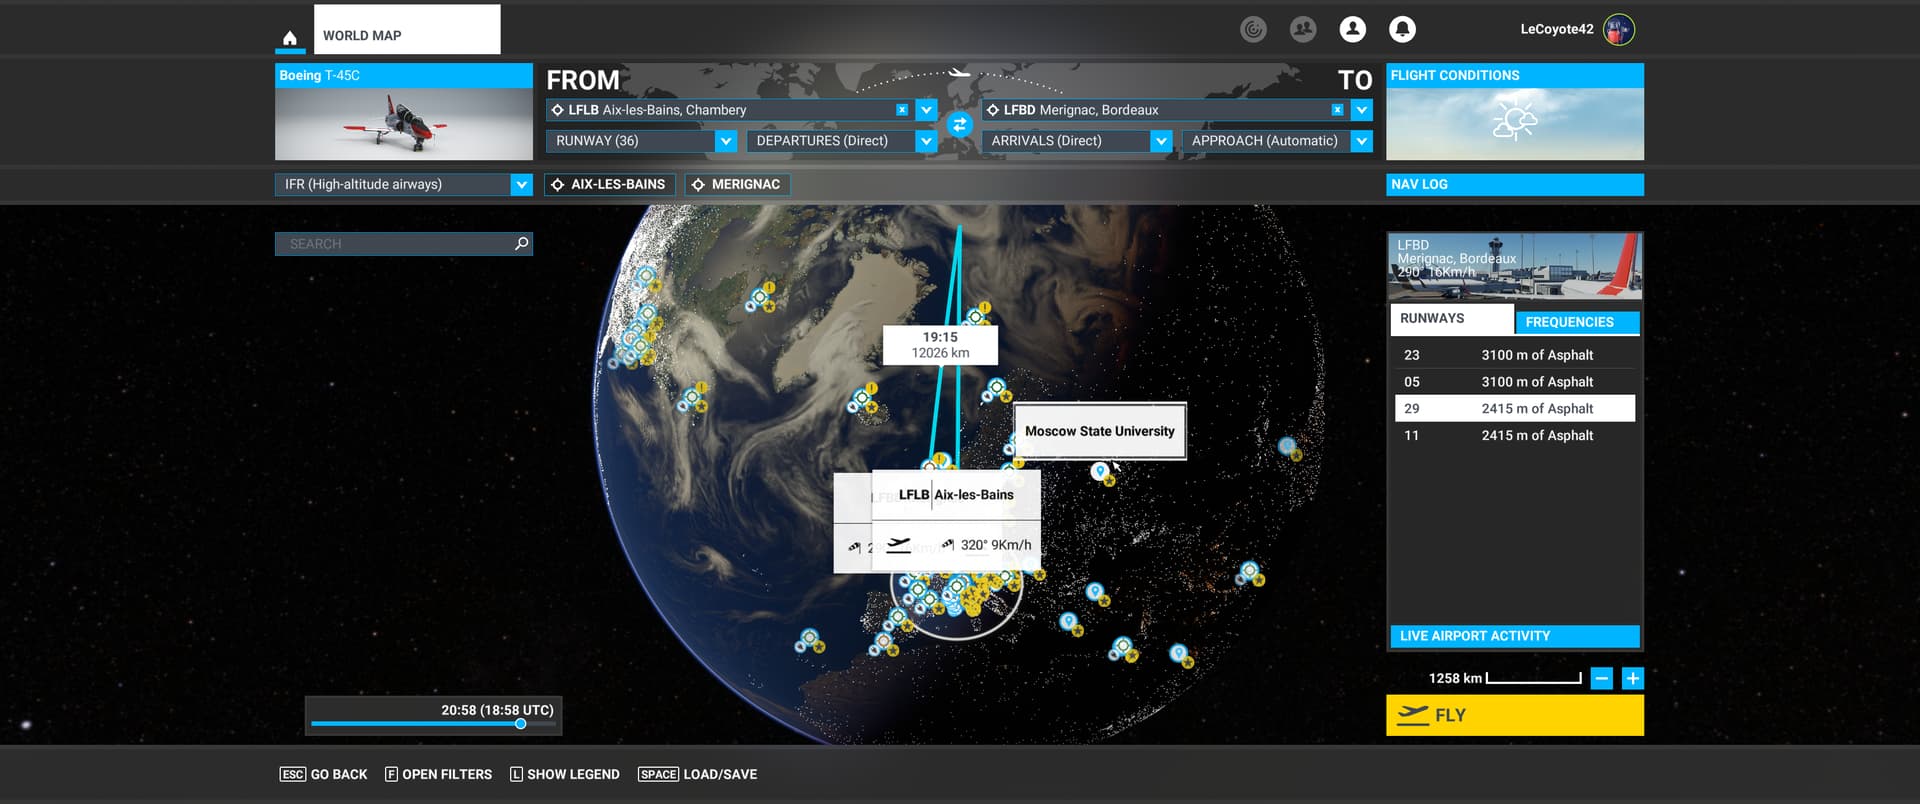
Task: Click the search magnifier icon
Action: (x=521, y=244)
